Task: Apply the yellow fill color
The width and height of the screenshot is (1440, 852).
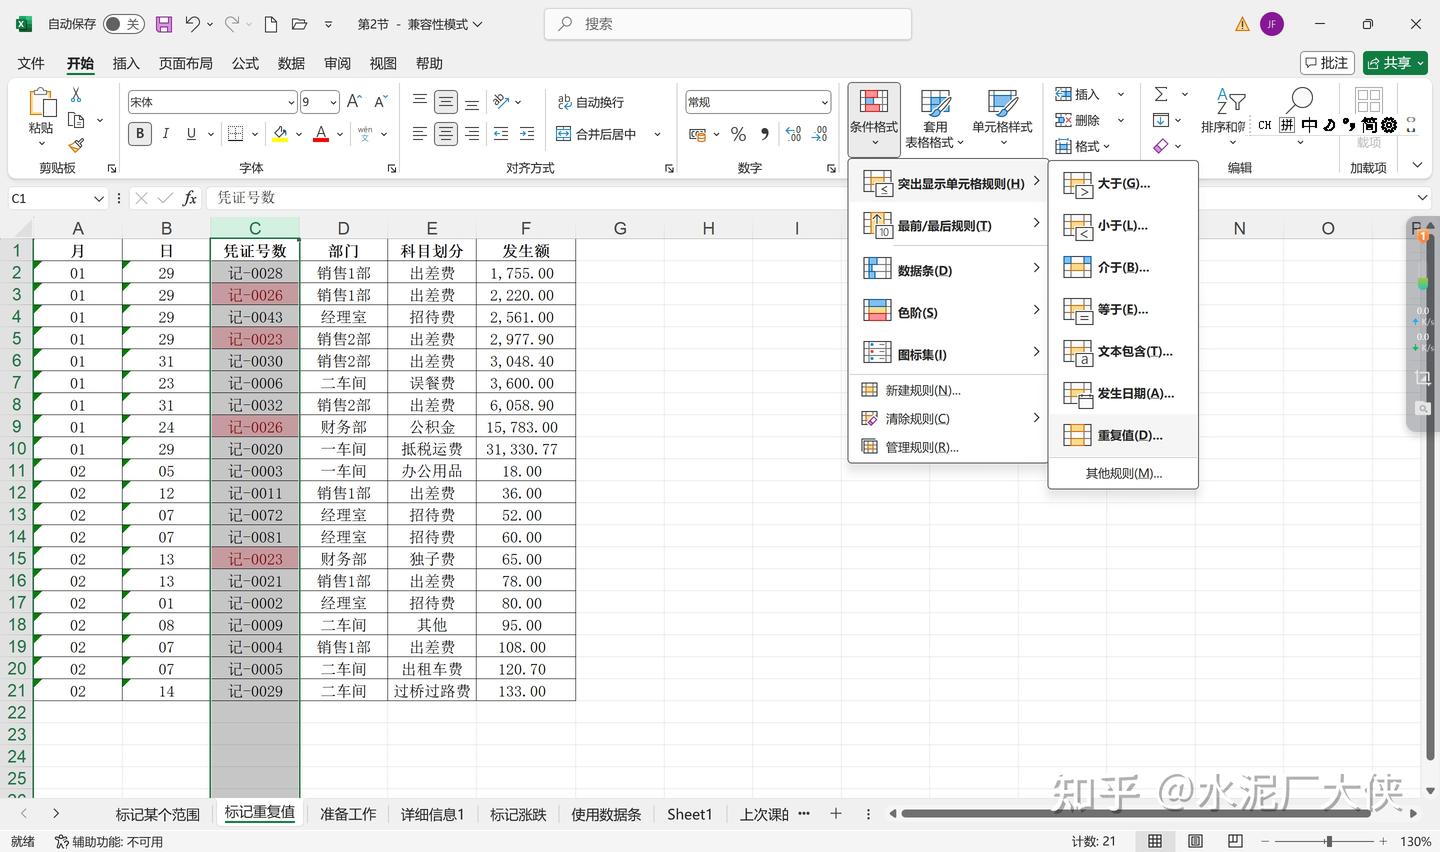Action: [281, 134]
